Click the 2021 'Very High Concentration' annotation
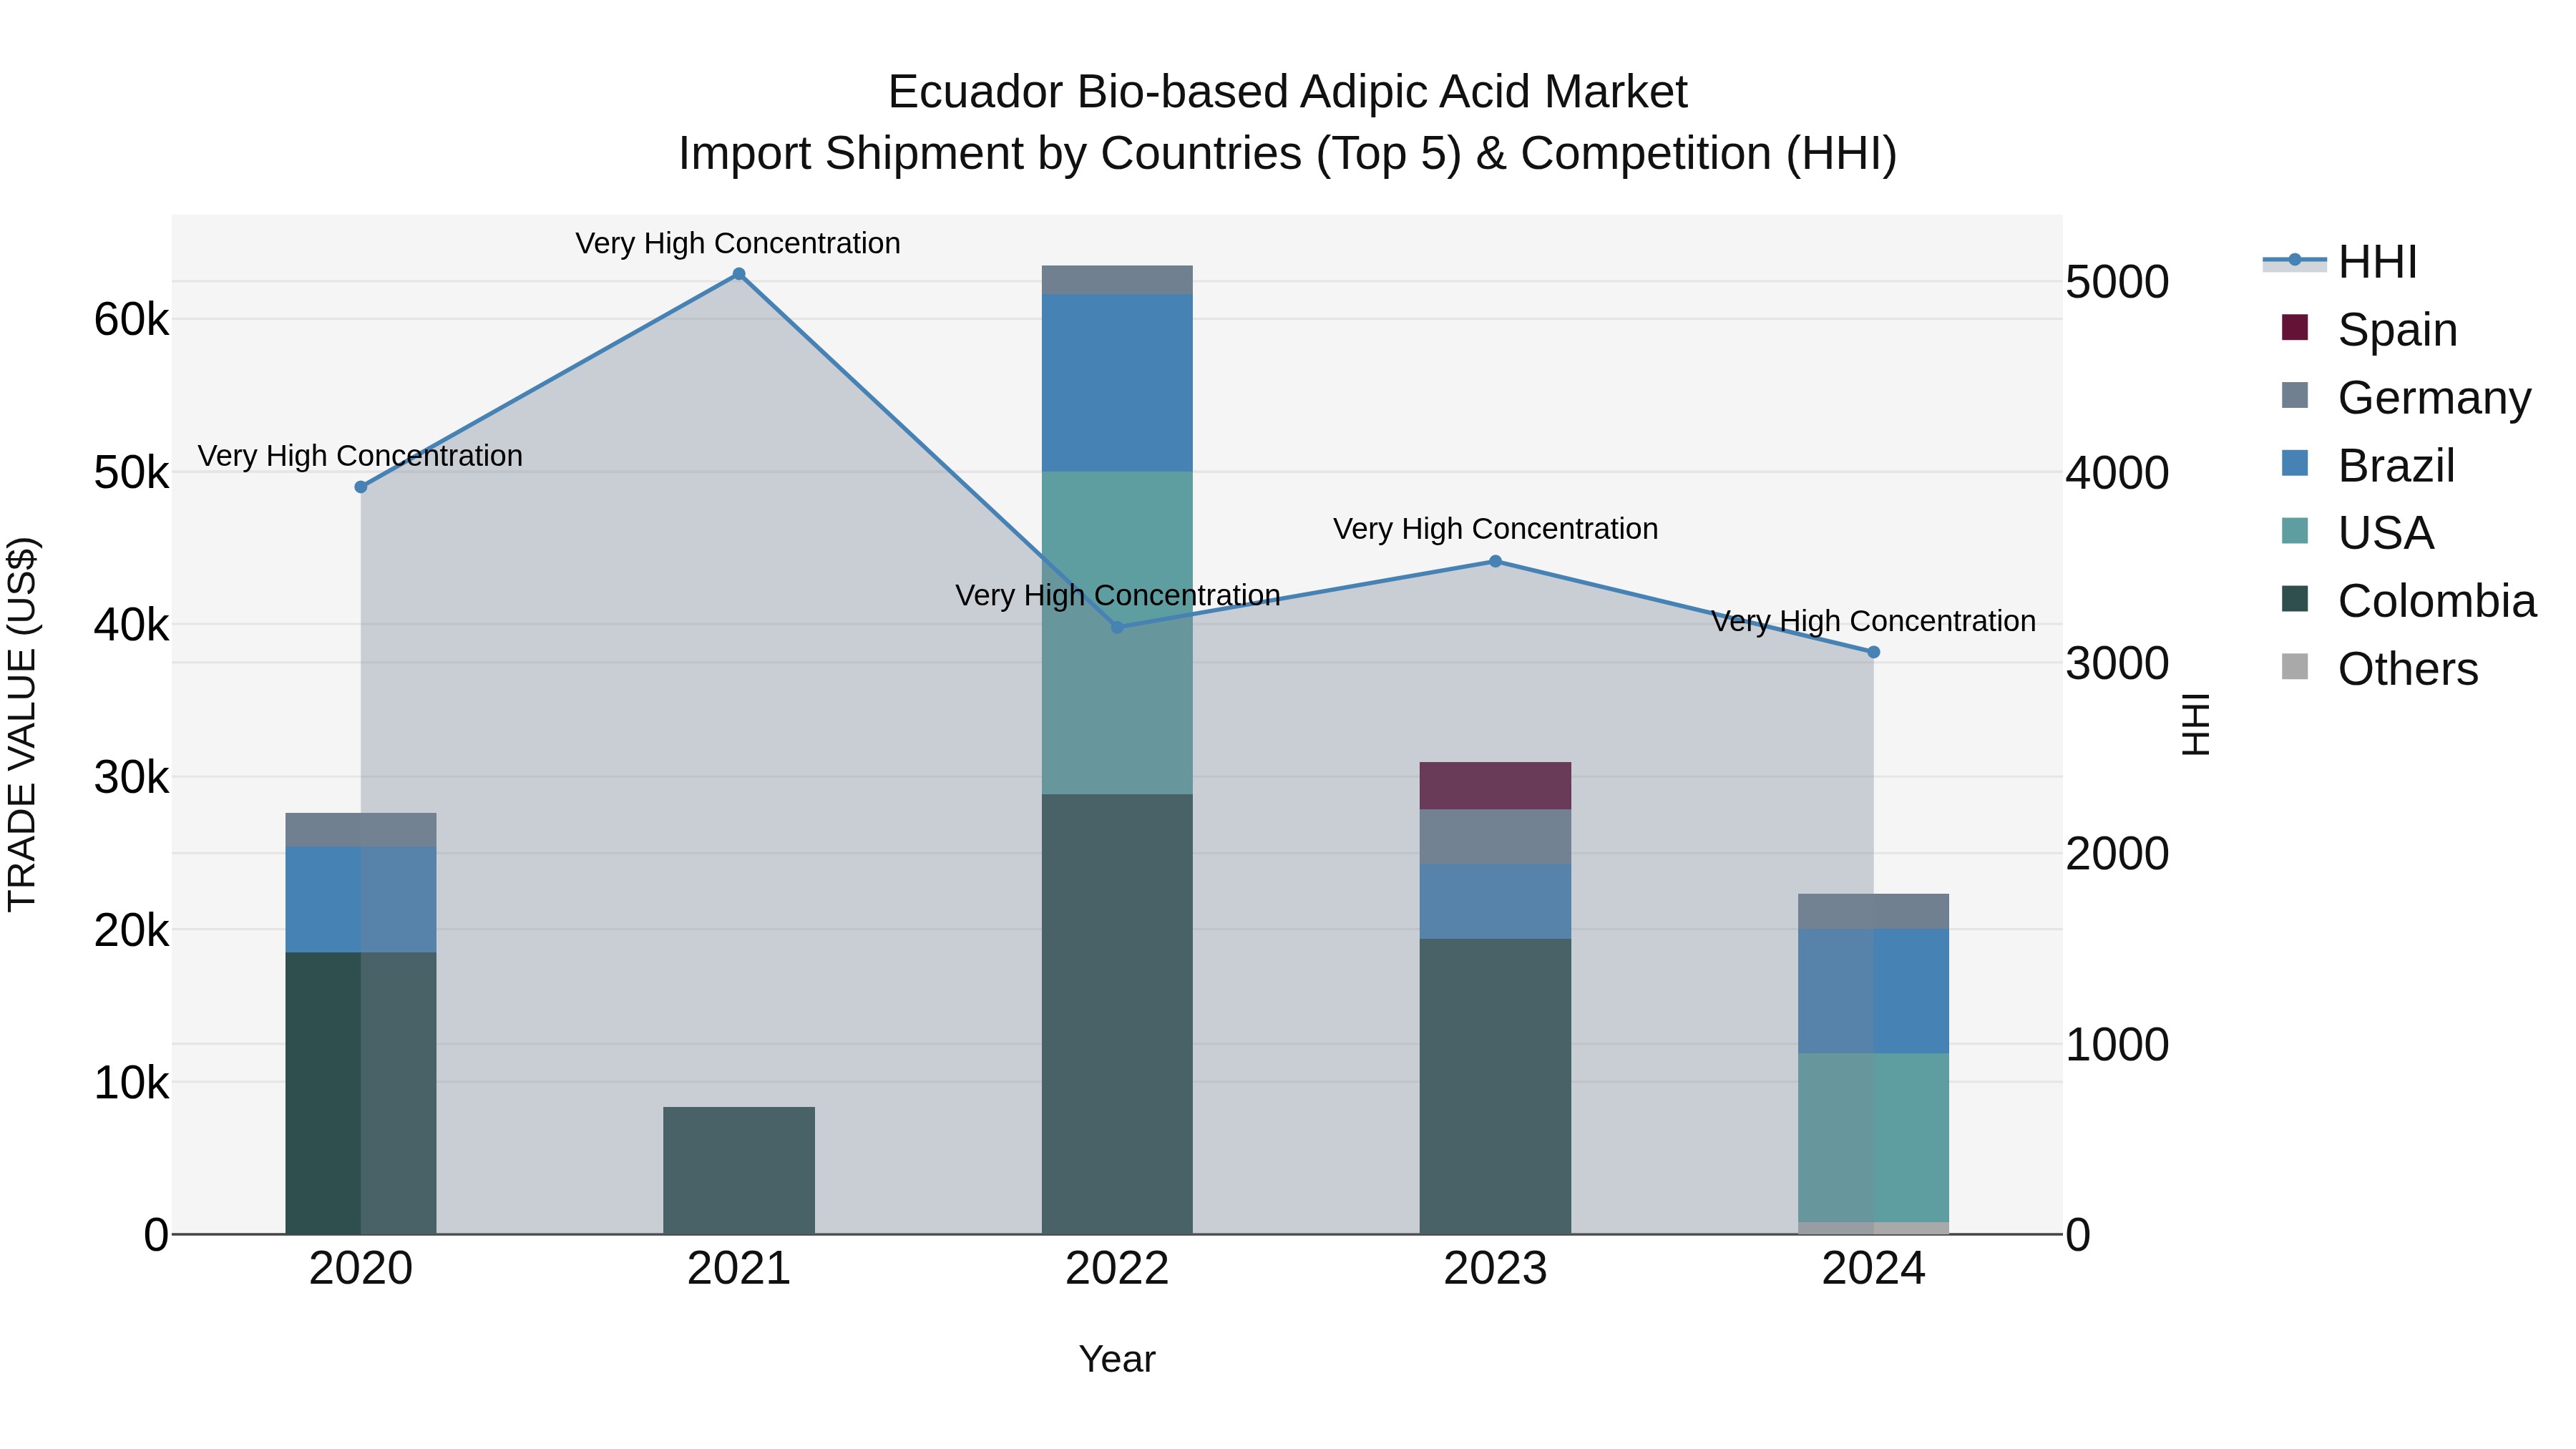Screen dimensions: 2576x1449 738,243
